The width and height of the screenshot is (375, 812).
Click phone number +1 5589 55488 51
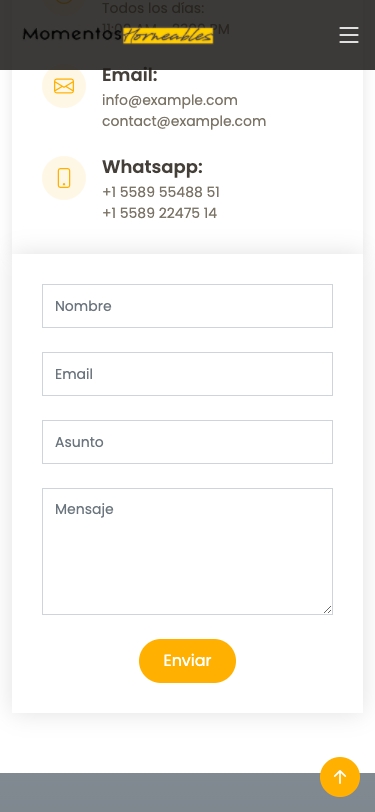161,192
